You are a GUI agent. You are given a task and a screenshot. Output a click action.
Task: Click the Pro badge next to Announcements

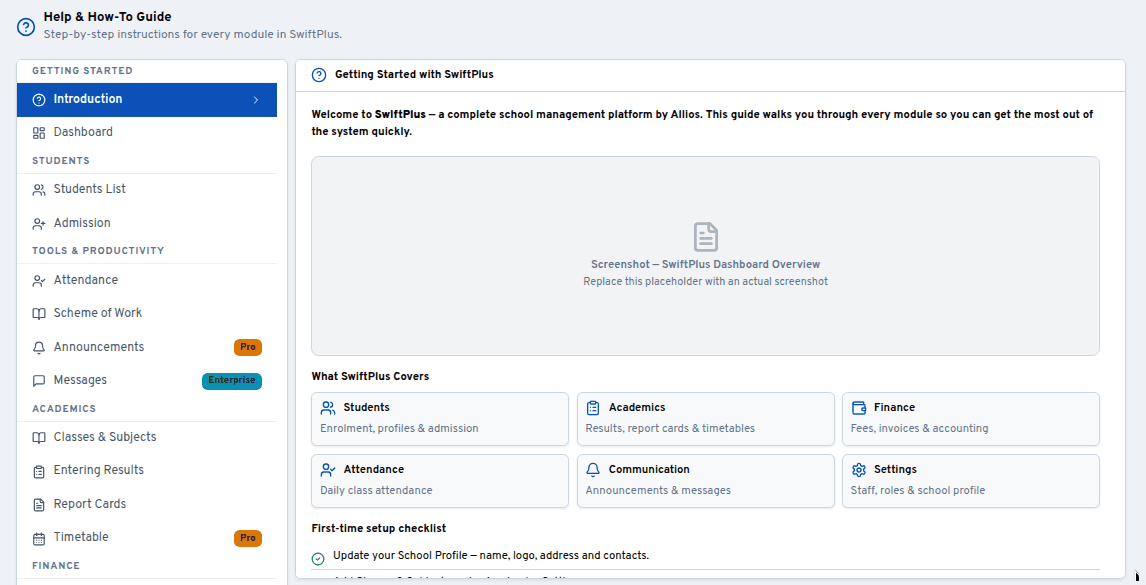pos(248,347)
